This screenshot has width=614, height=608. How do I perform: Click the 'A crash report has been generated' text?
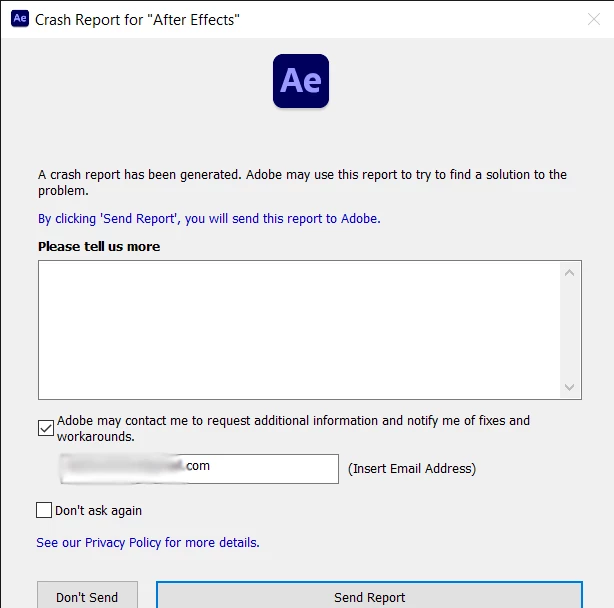click(302, 182)
